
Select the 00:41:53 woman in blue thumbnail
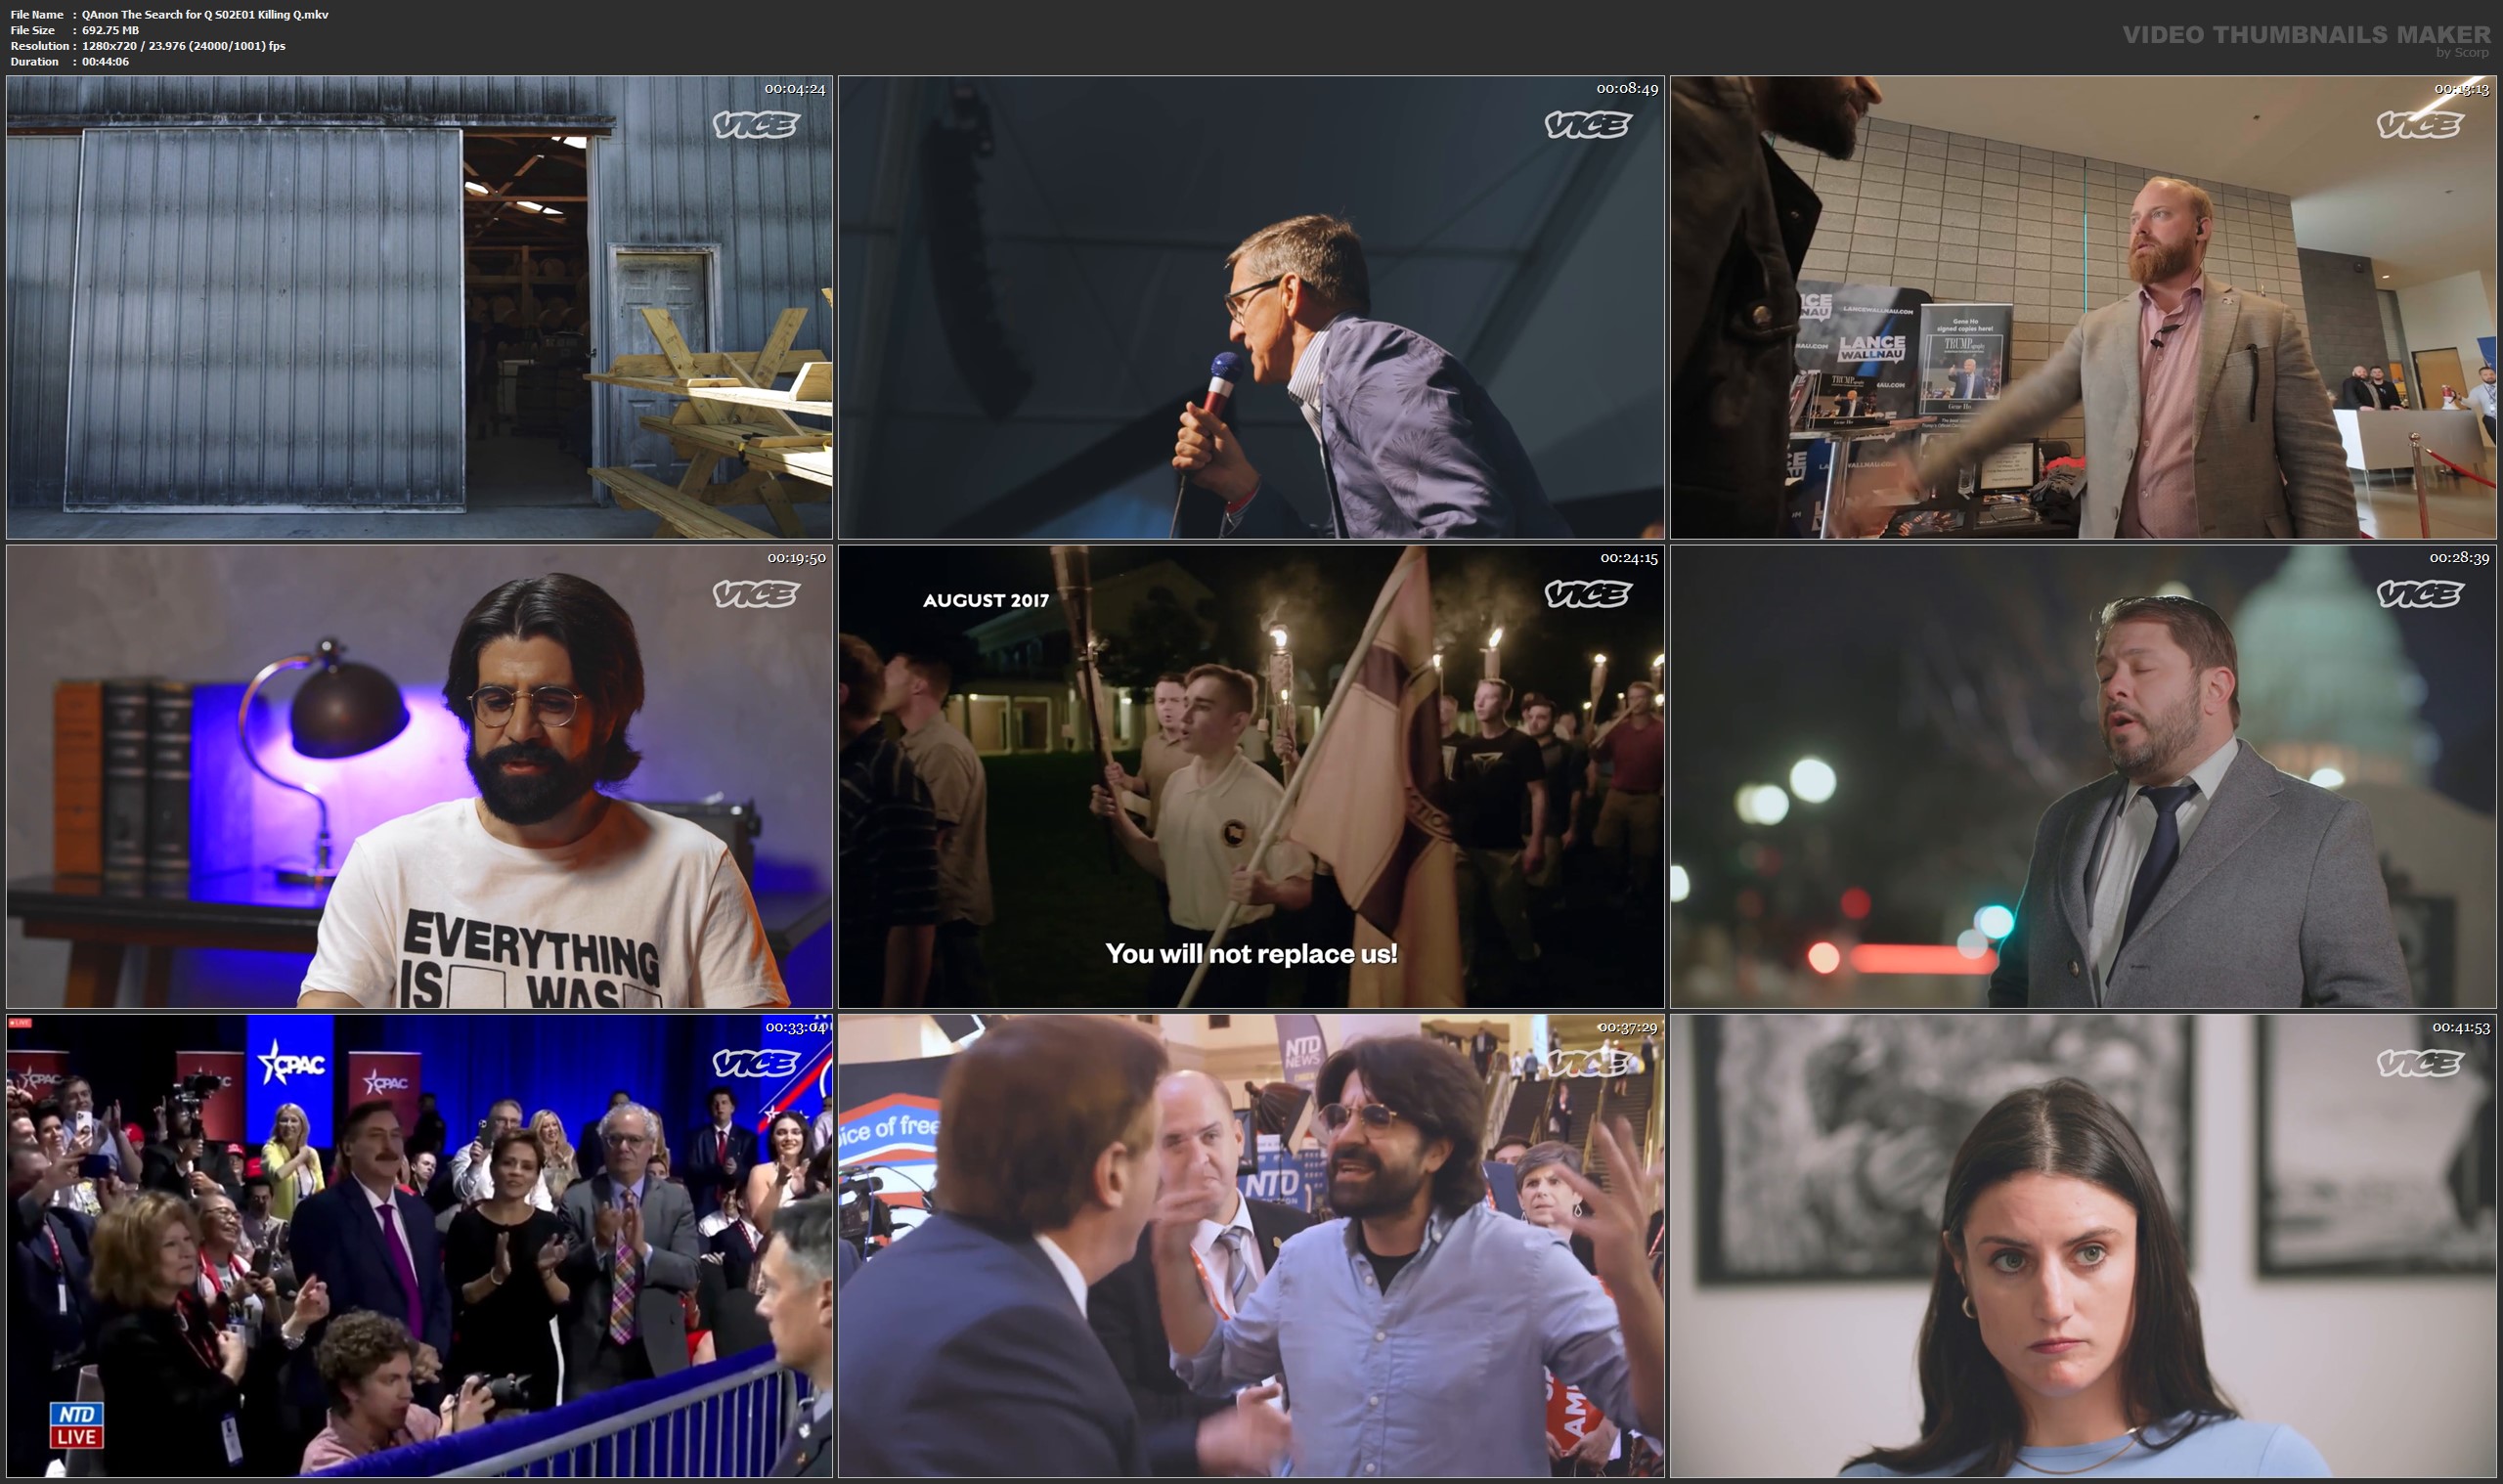pos(2083,1245)
